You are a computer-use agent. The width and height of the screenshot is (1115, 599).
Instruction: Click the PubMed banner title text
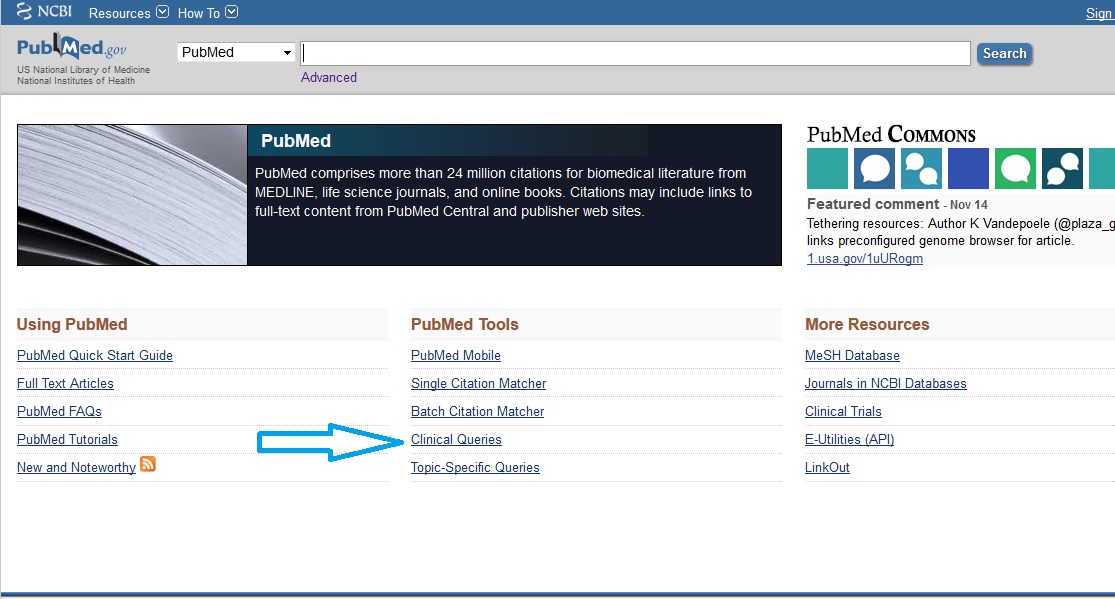296,141
